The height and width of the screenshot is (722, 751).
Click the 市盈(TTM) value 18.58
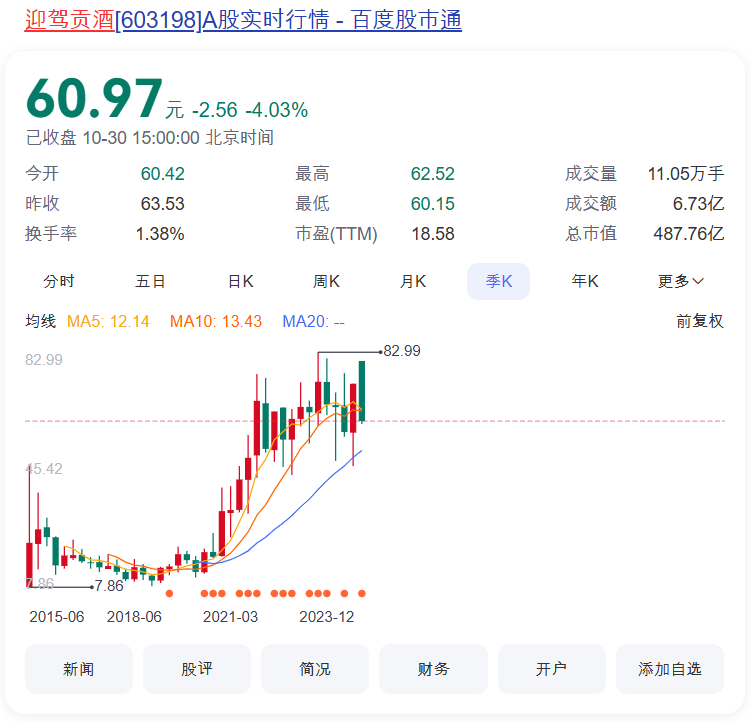[433, 234]
